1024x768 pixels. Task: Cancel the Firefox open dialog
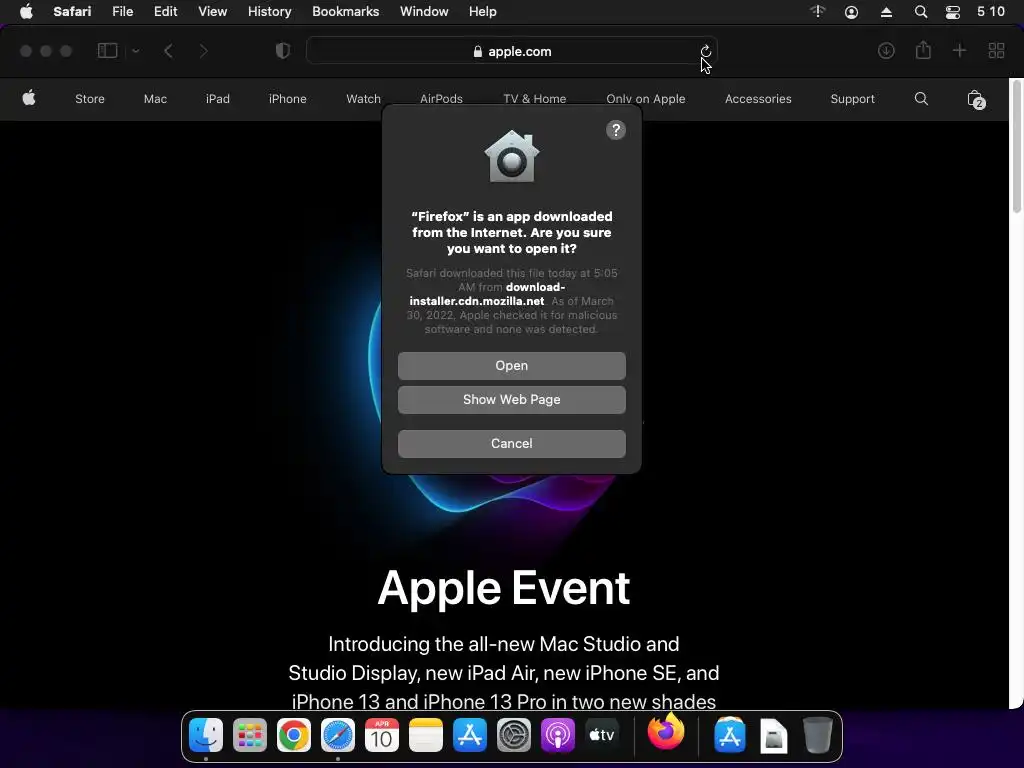click(511, 443)
